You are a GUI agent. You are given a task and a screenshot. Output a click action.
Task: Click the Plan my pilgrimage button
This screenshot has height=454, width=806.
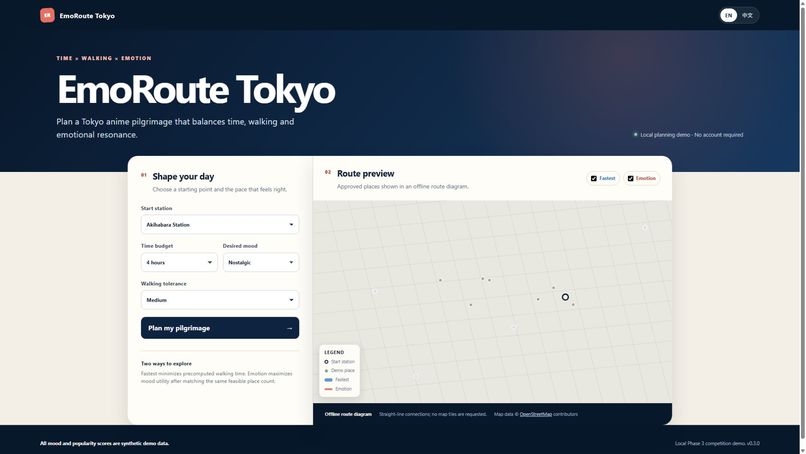pos(220,328)
